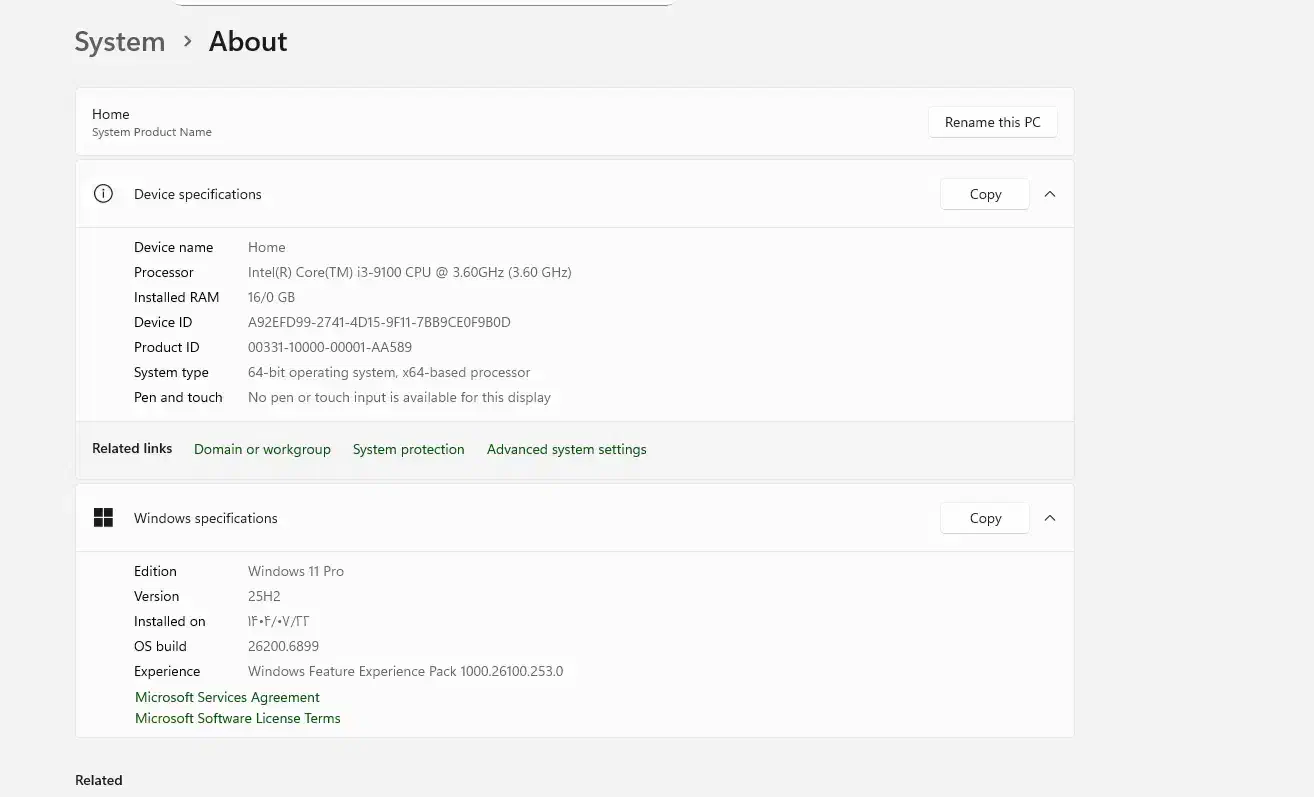
Task: Go back to System via the breadcrumb
Action: point(120,42)
